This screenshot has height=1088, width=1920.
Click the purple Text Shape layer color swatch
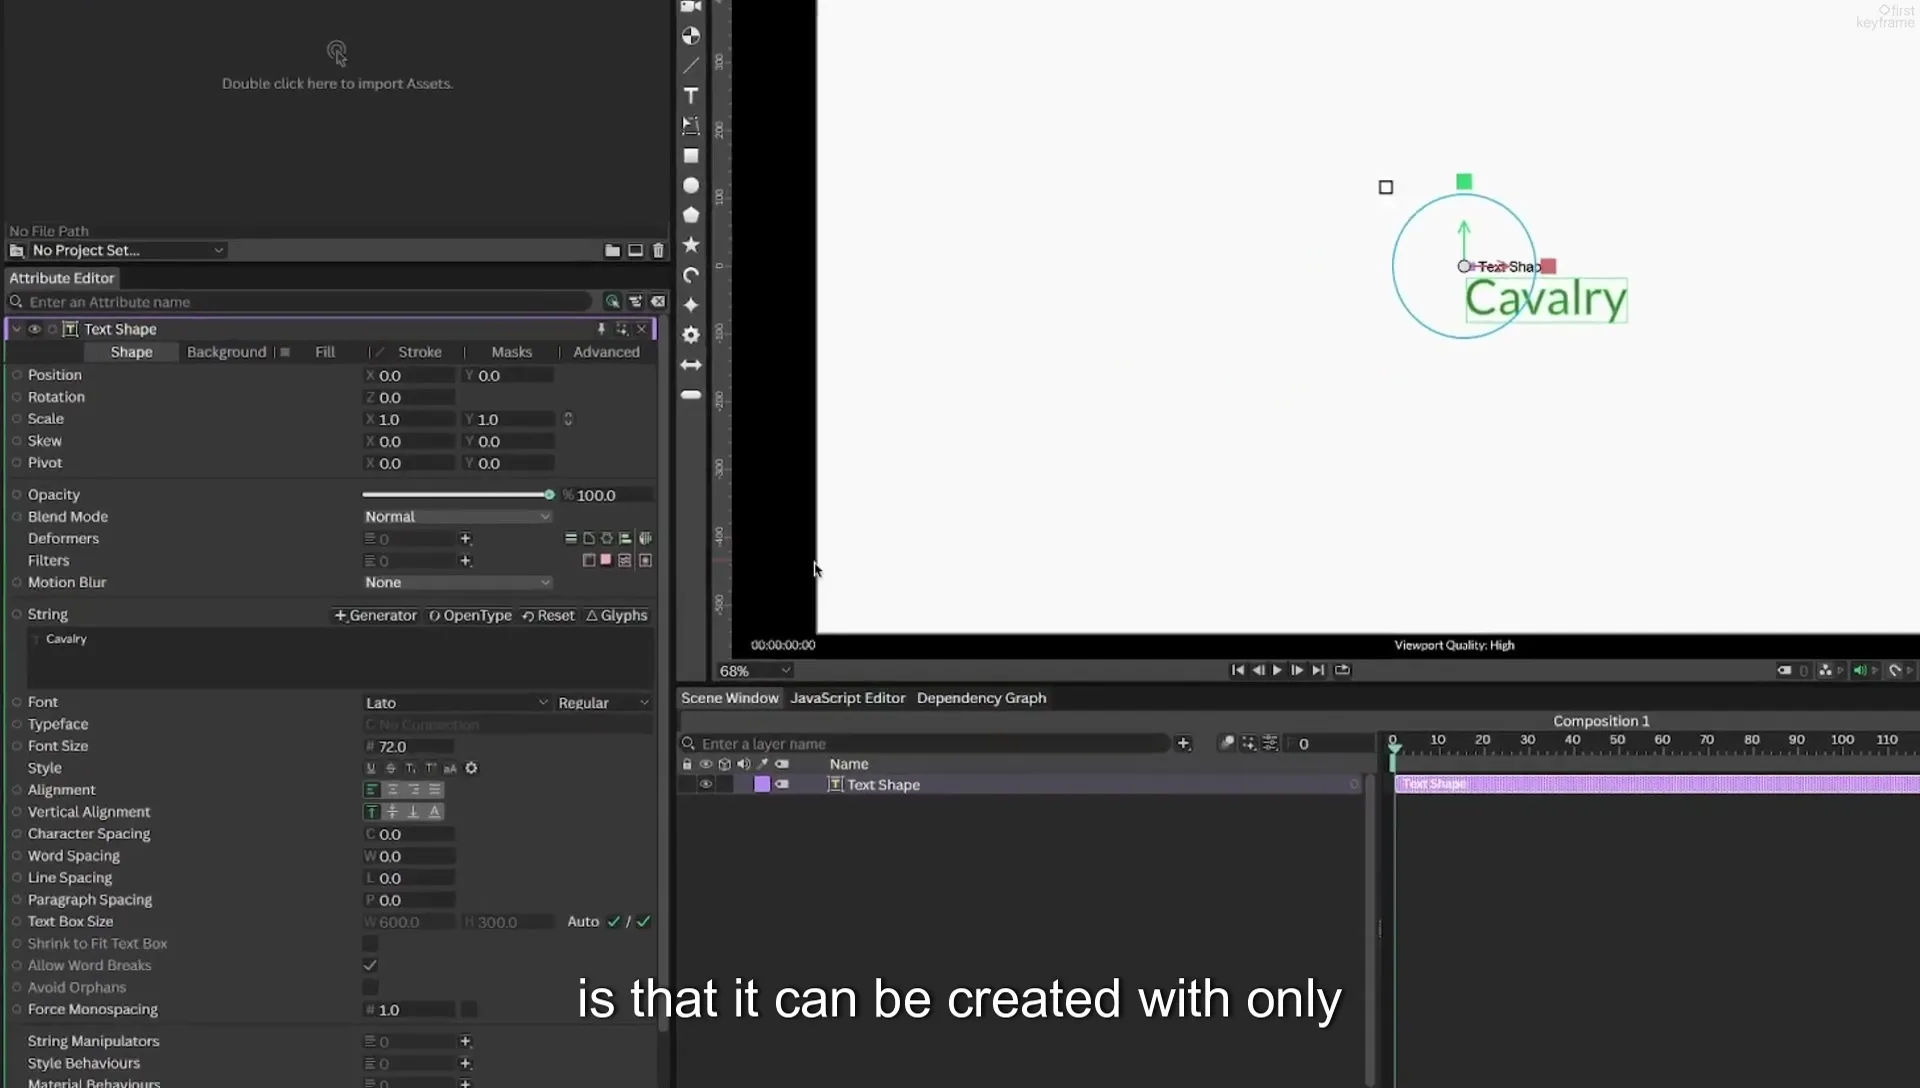tap(762, 784)
